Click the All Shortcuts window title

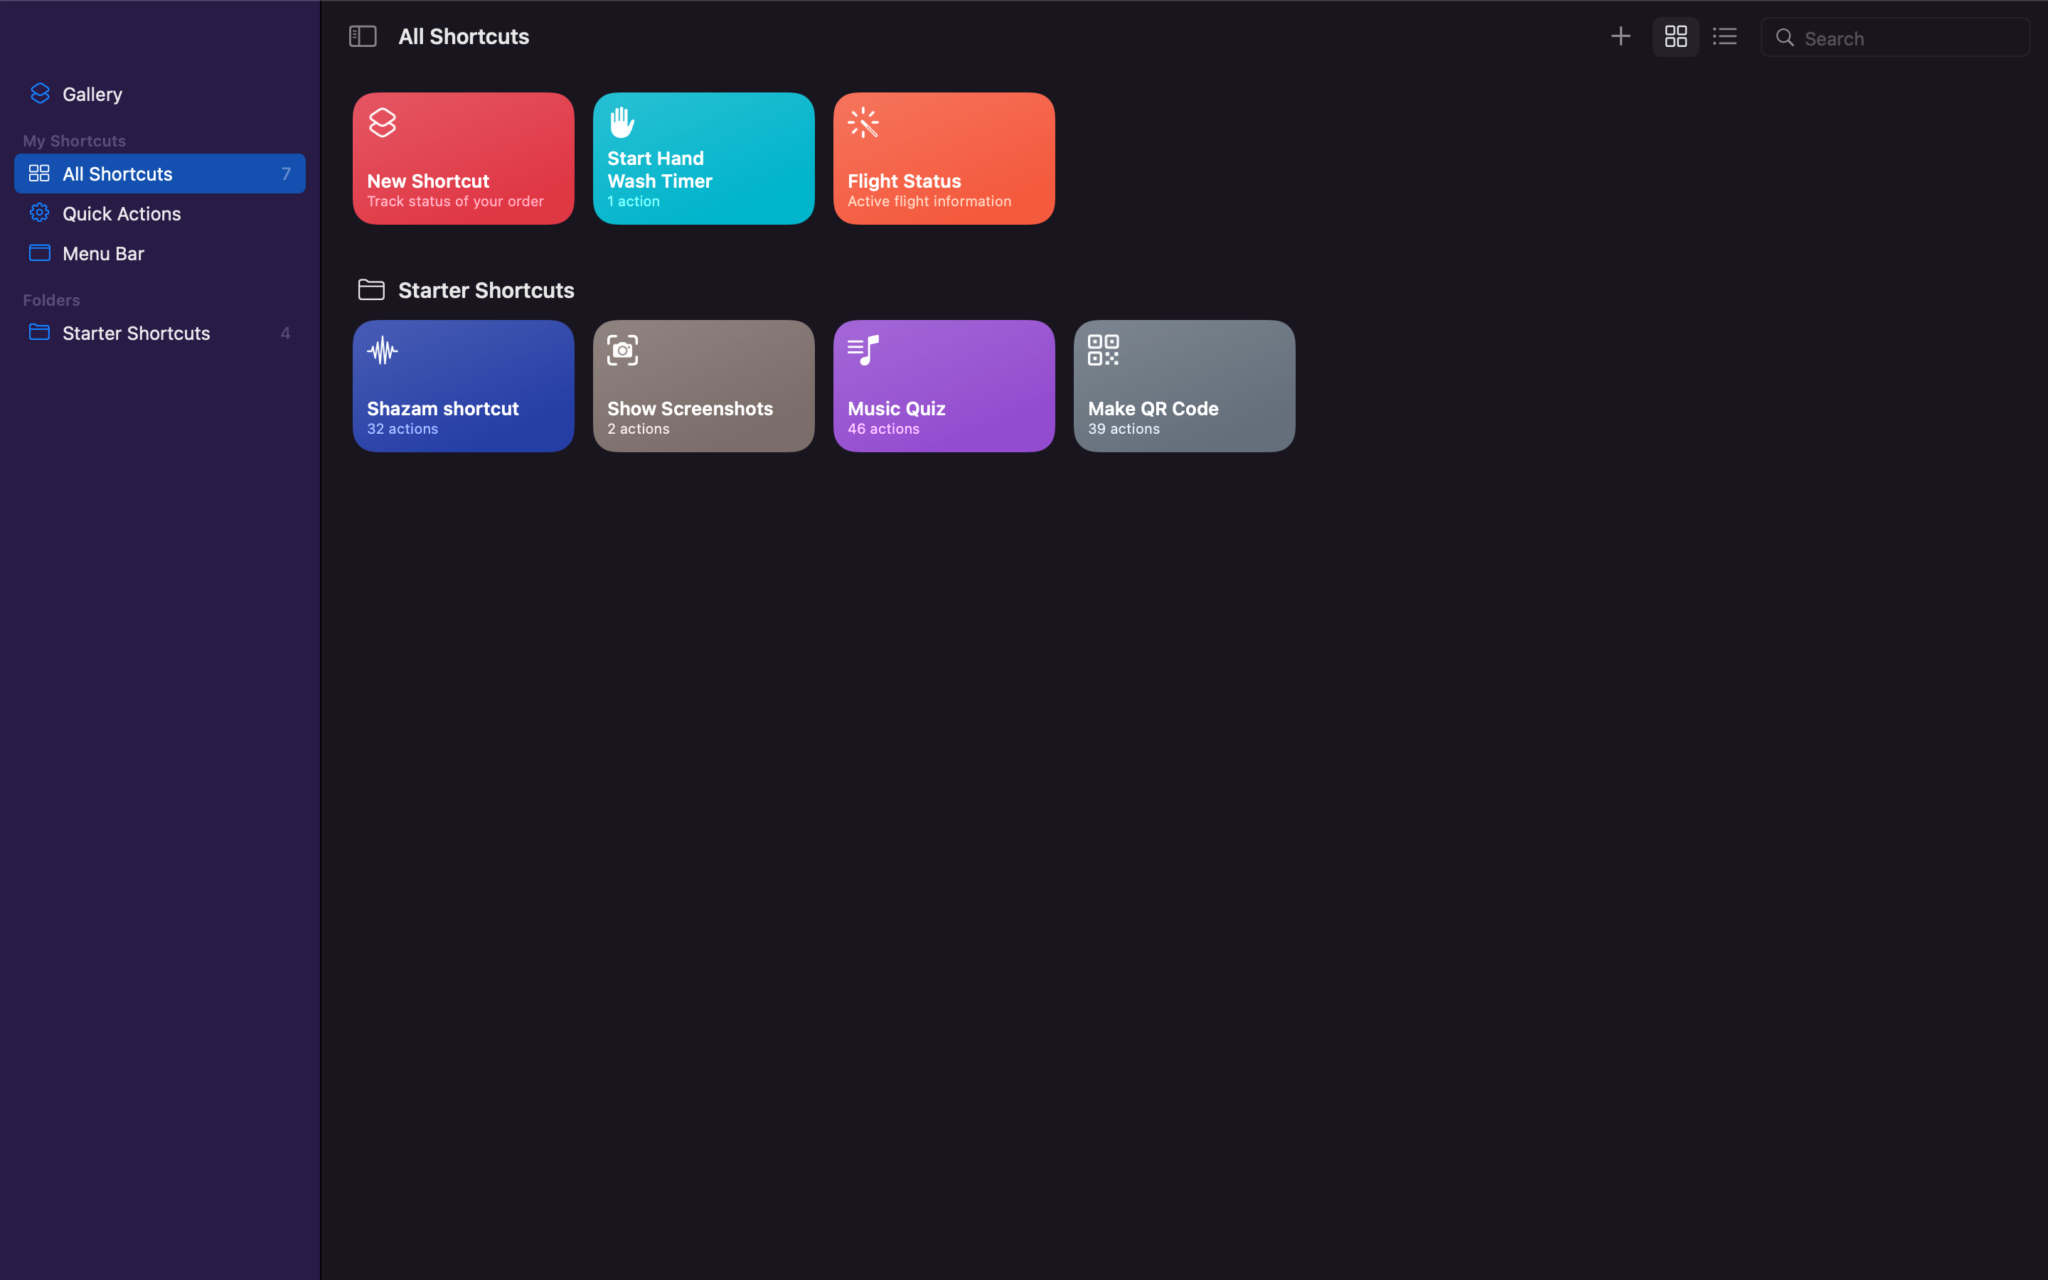click(x=464, y=37)
